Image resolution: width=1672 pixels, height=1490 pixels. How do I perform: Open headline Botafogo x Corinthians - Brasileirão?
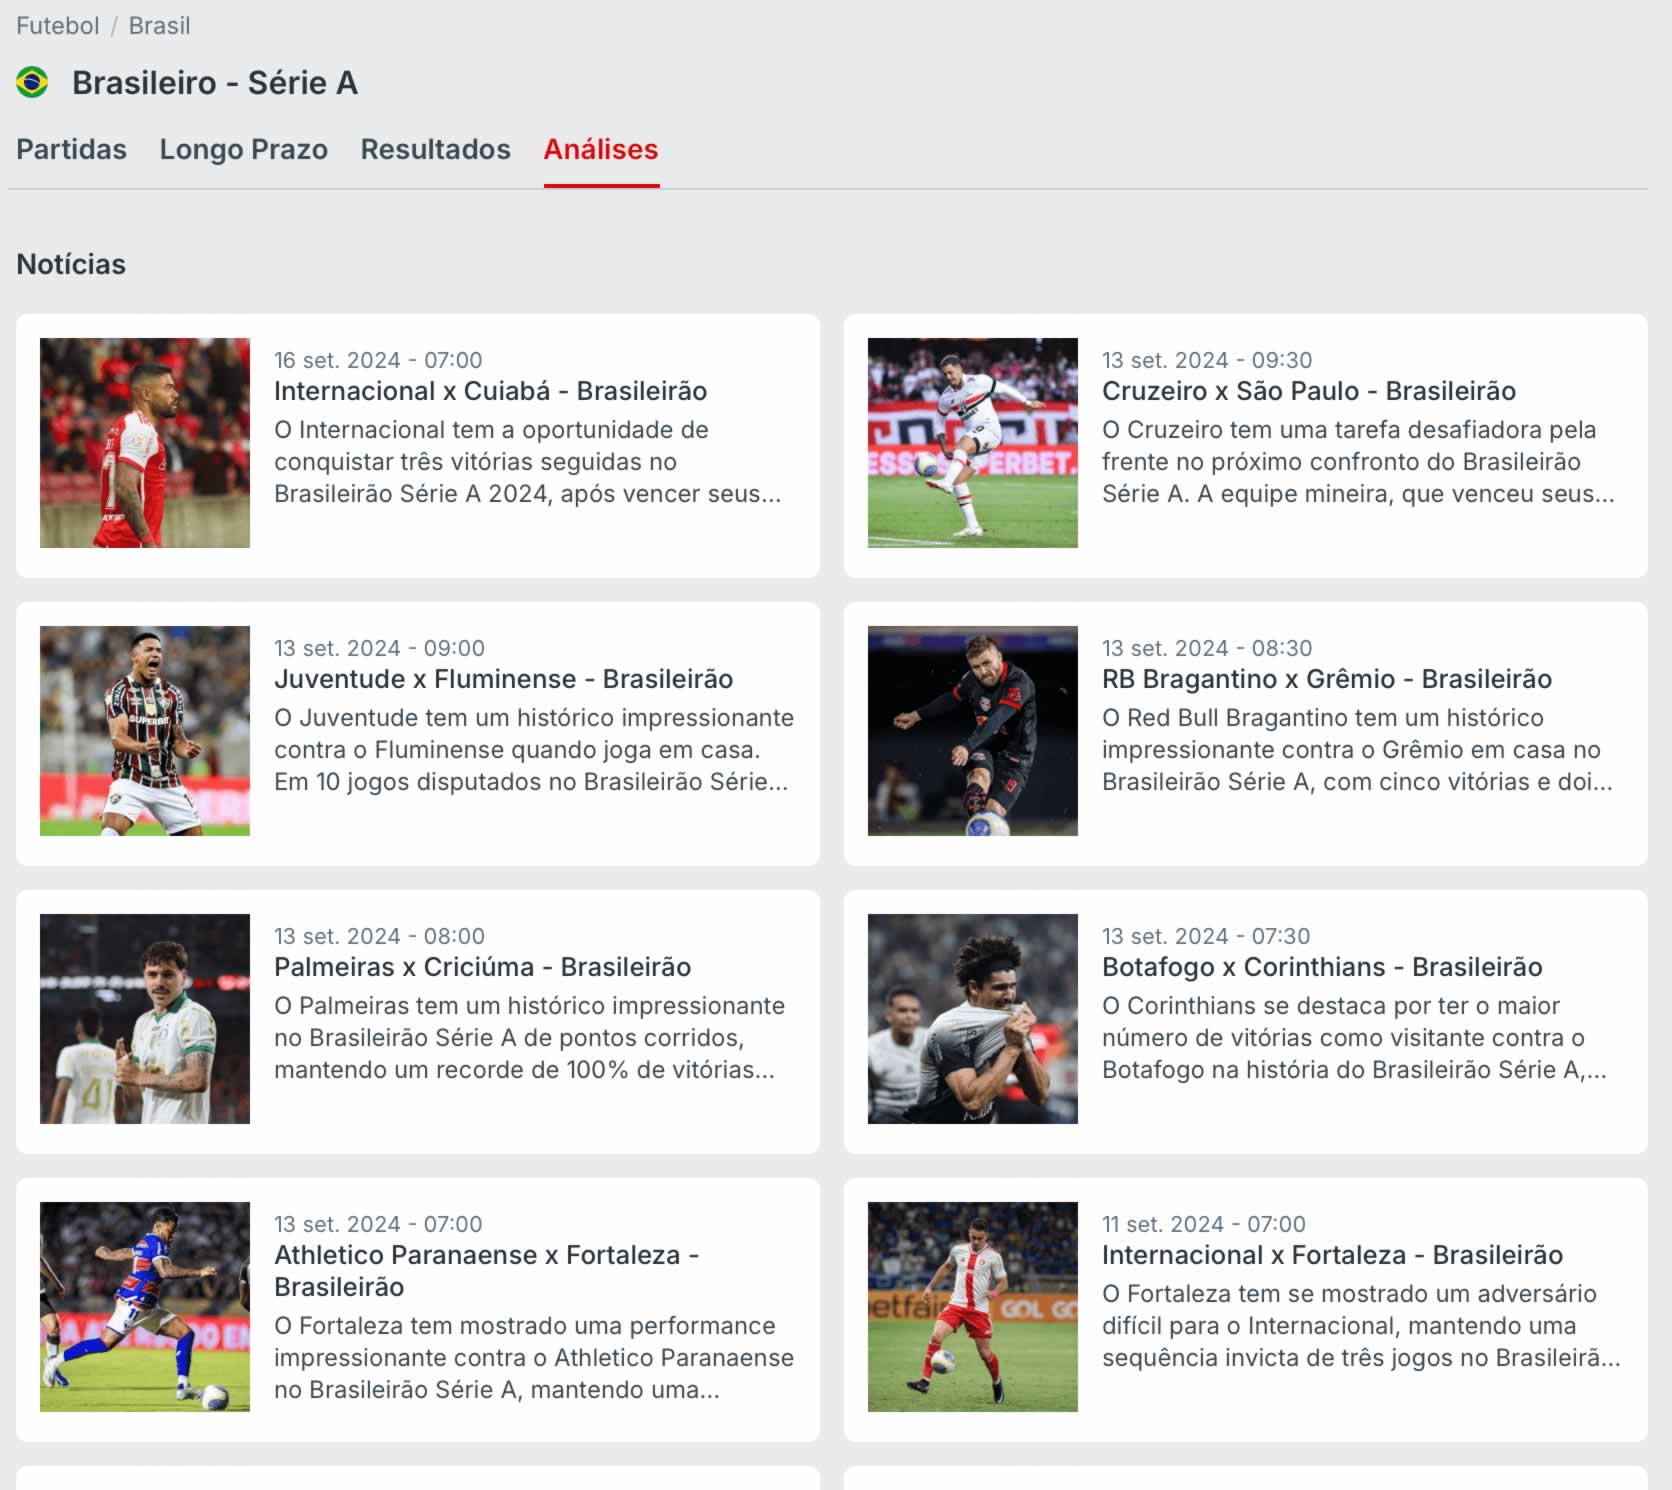[x=1322, y=967]
